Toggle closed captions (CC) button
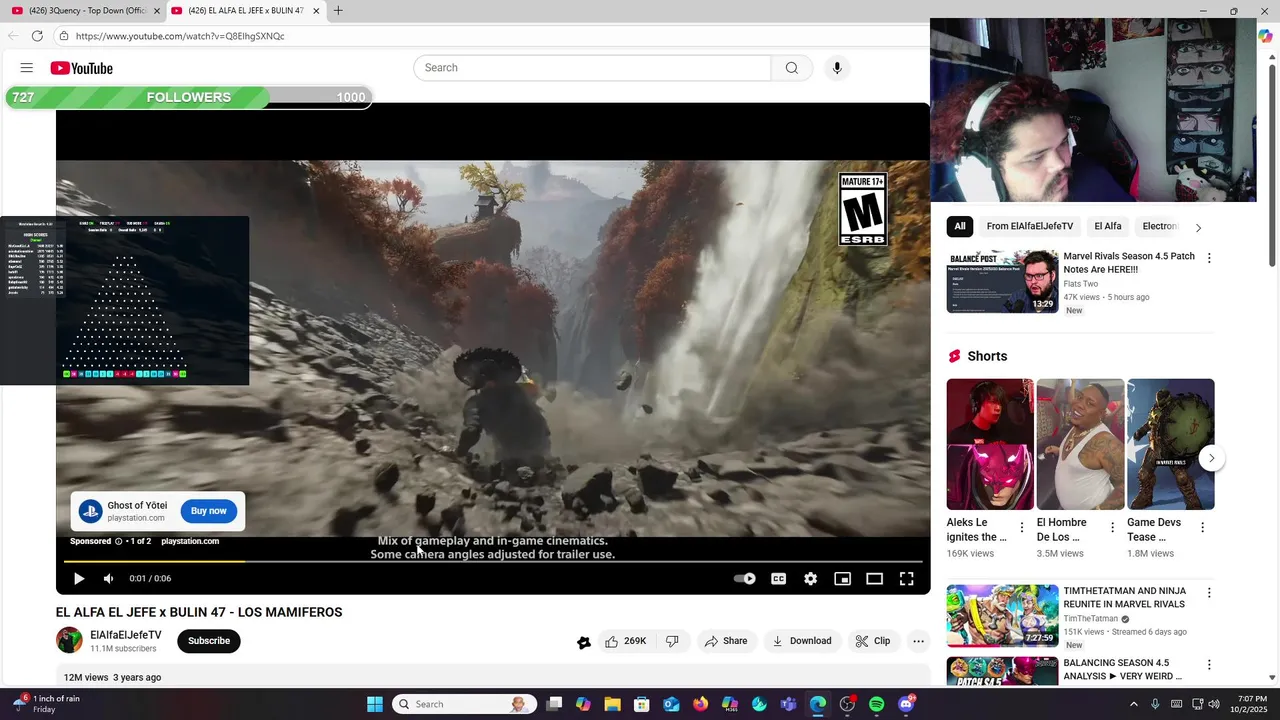The image size is (1280, 720). click(778, 578)
